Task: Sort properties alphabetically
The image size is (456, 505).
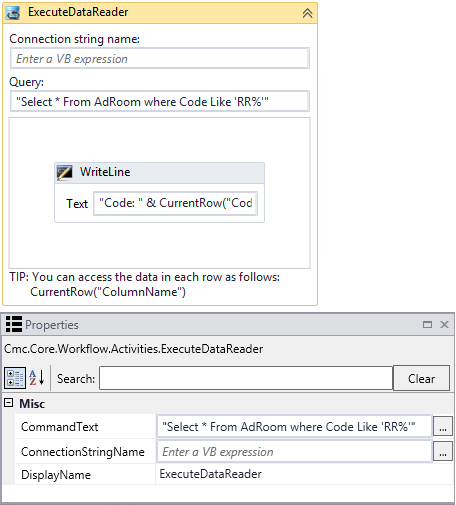Action: point(37,378)
